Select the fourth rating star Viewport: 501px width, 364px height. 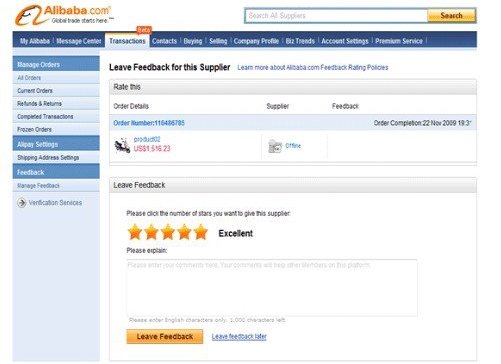coord(184,232)
